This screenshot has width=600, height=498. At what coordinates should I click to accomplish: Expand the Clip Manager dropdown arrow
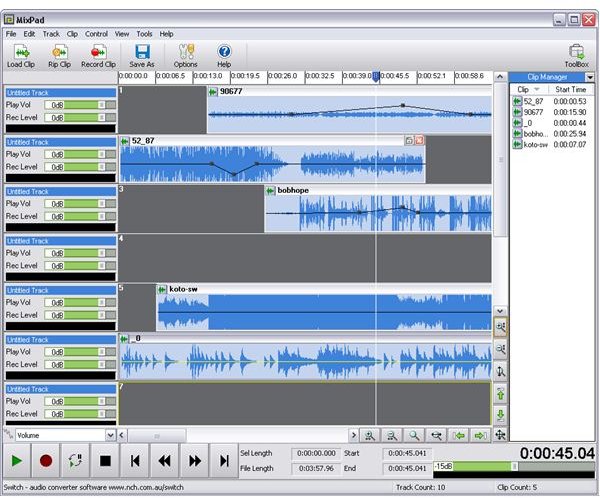[x=590, y=77]
